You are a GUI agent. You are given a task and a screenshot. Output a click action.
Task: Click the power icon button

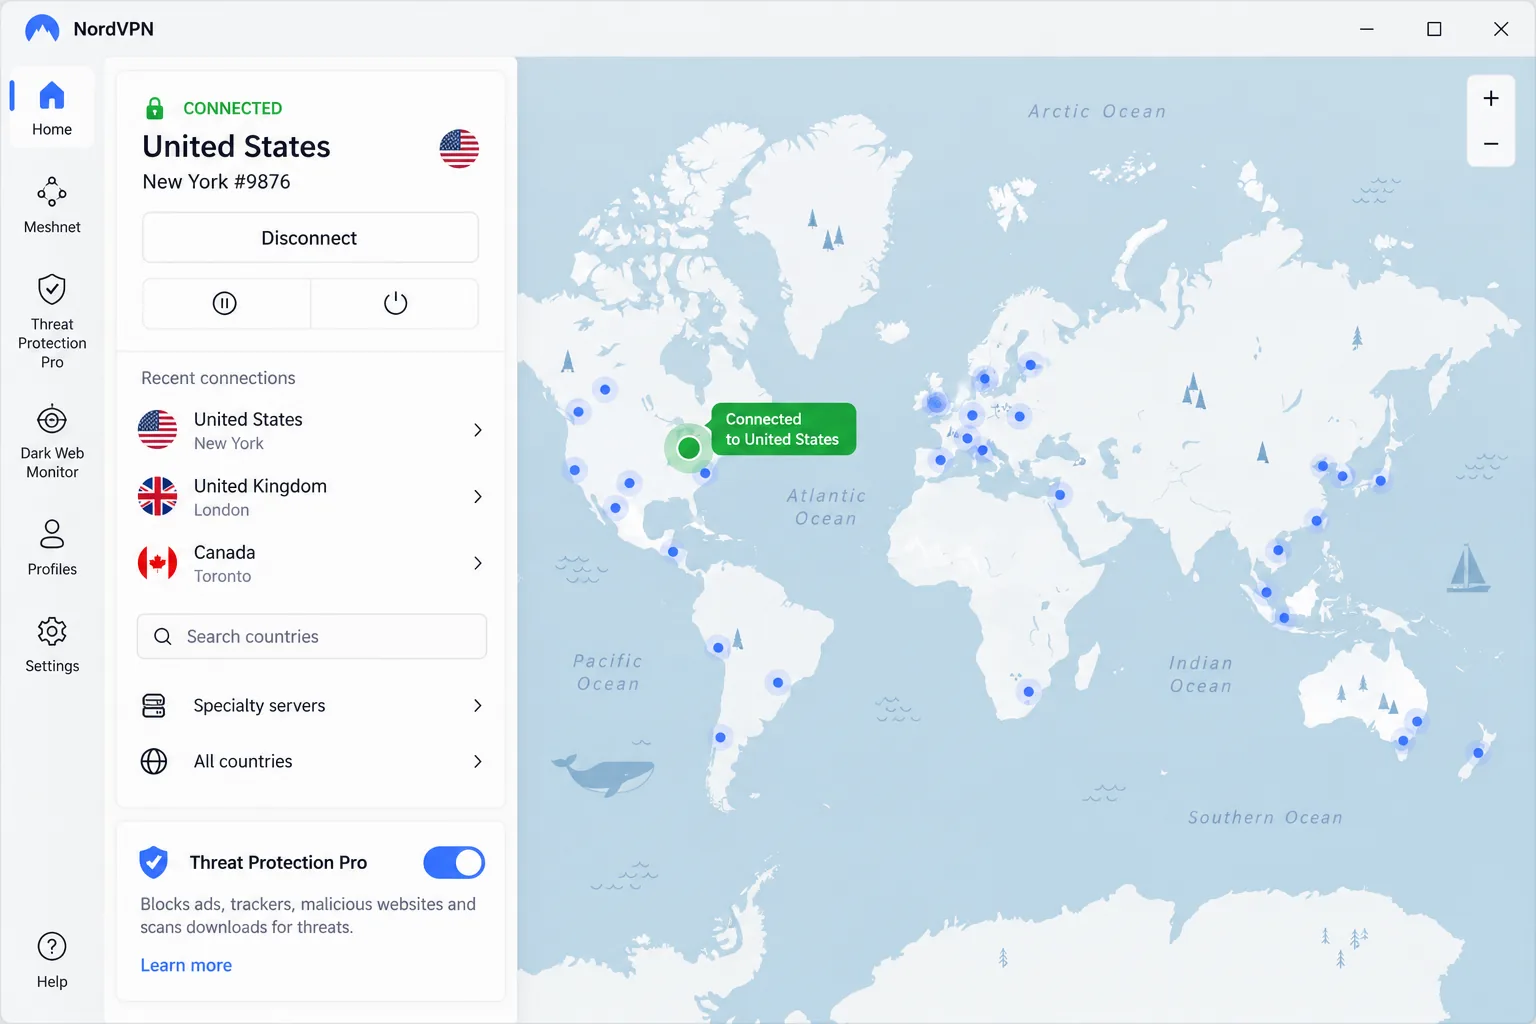click(395, 303)
